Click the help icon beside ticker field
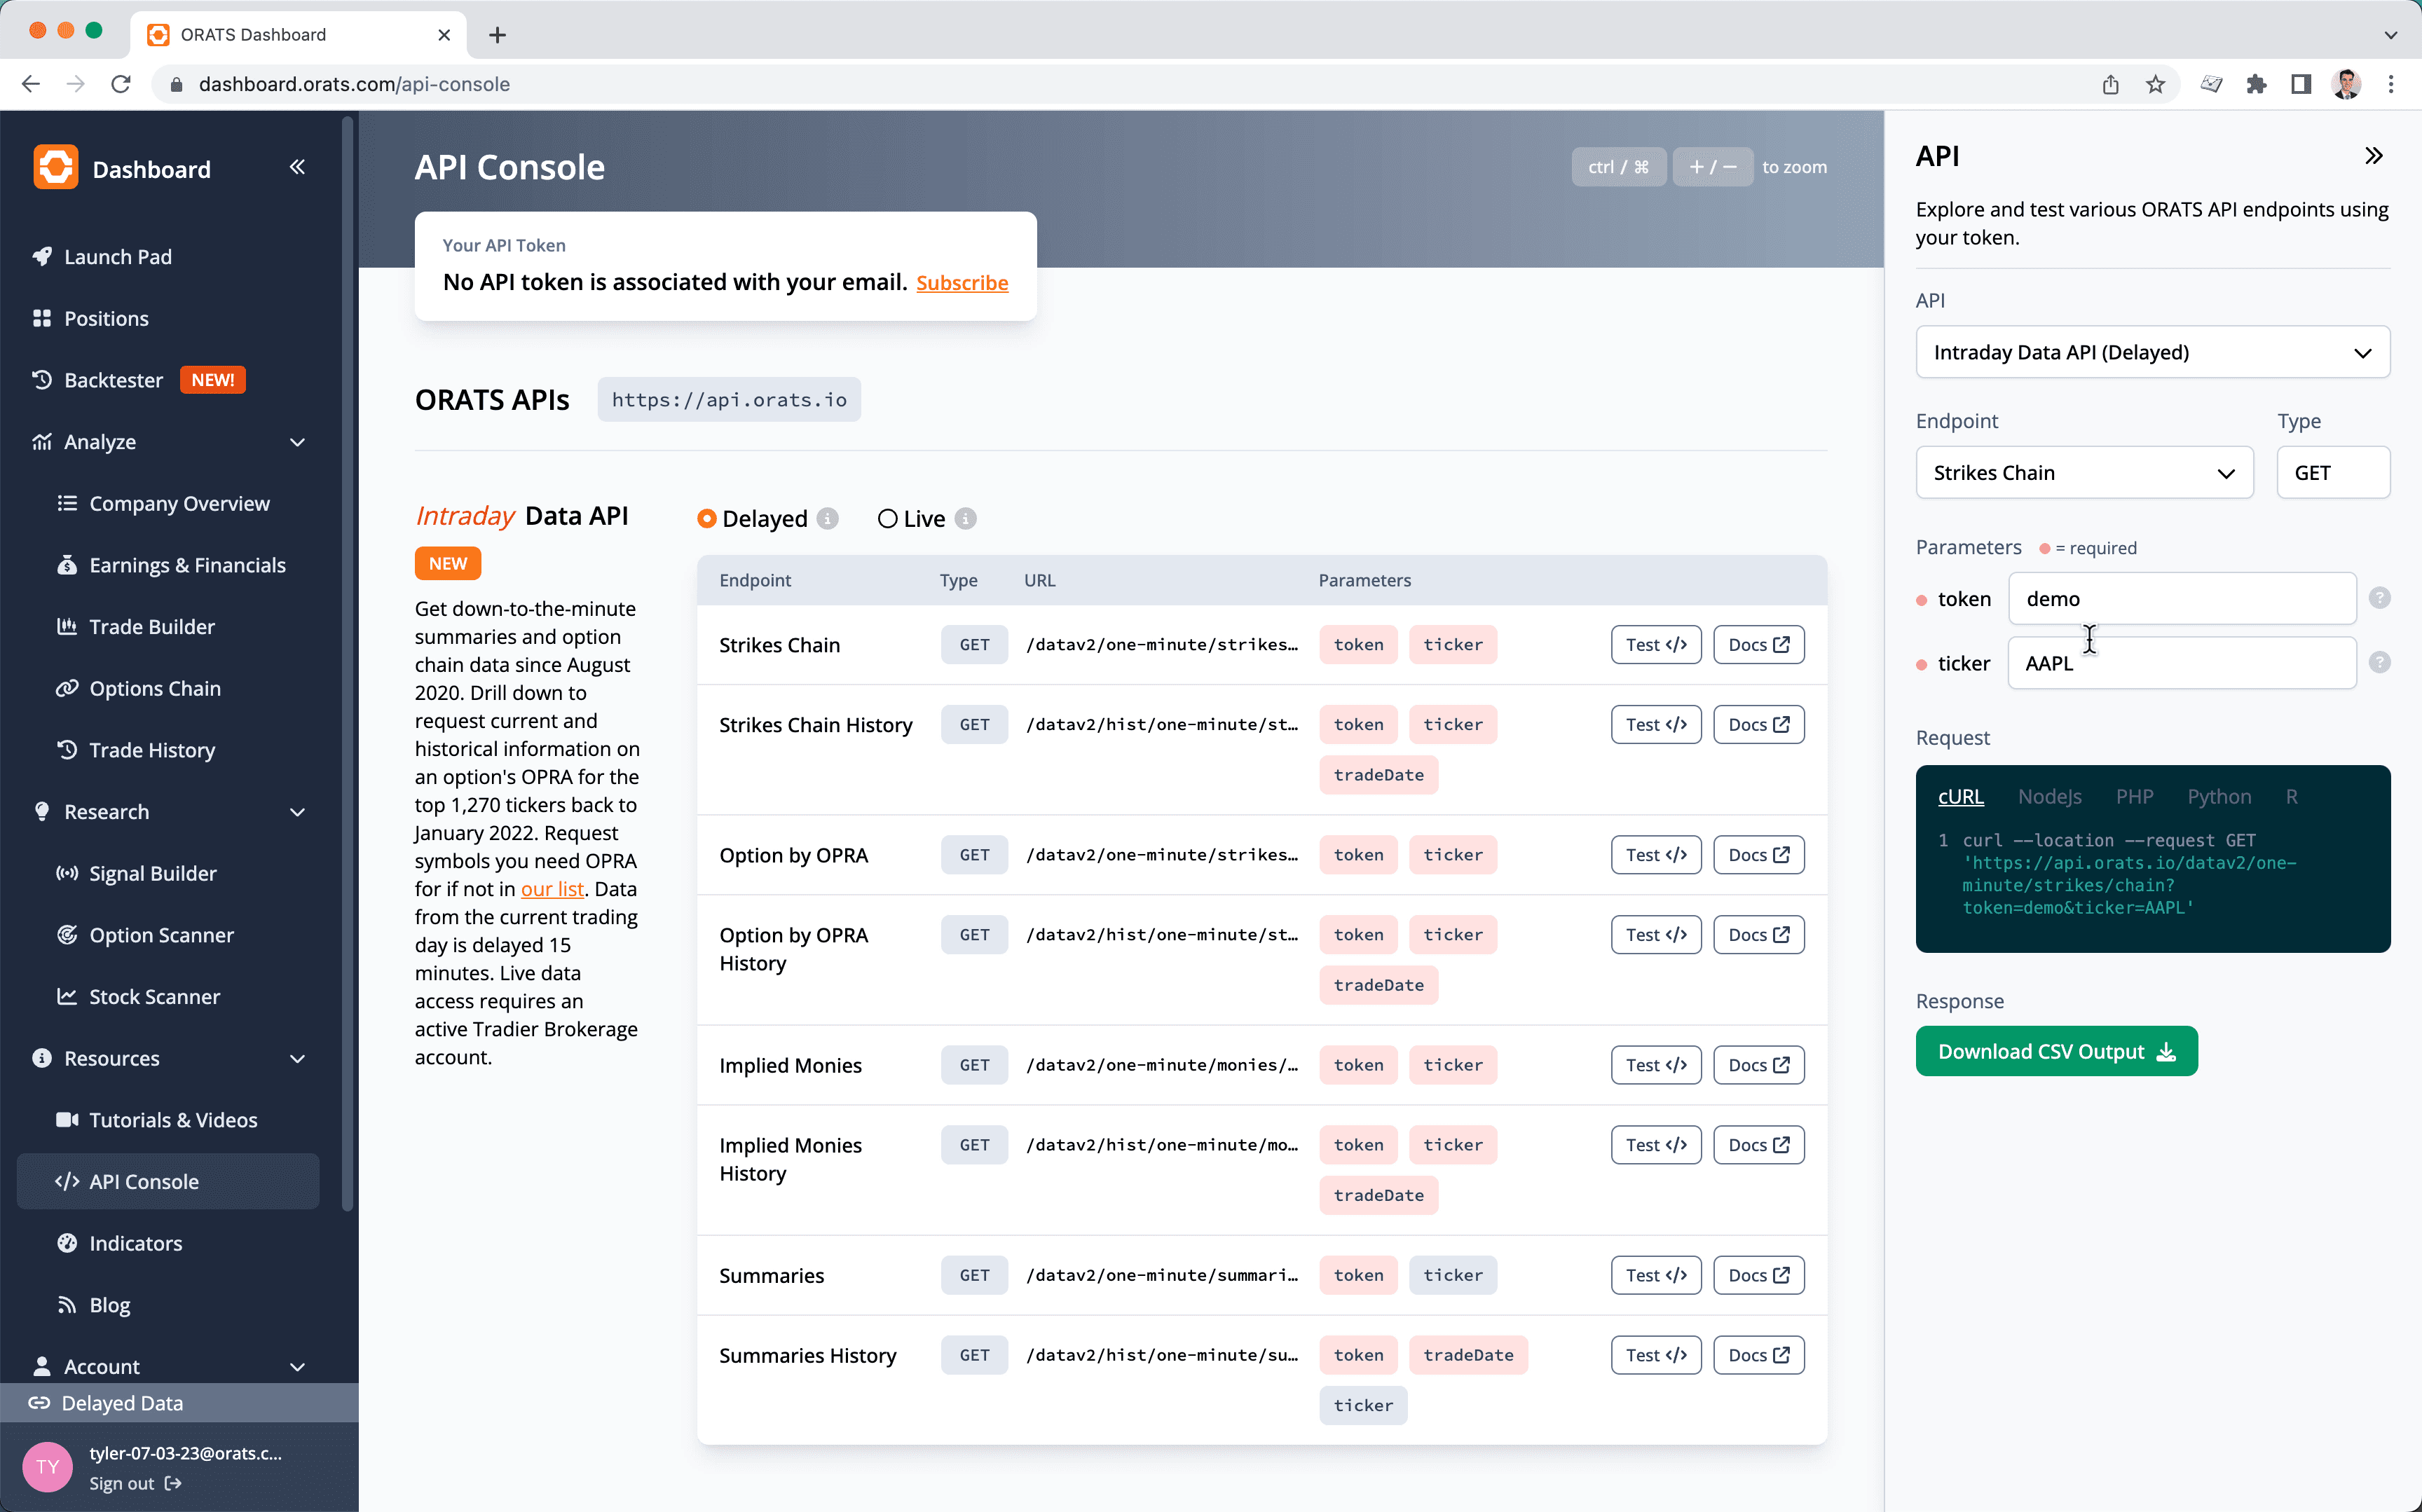 coord(2380,662)
